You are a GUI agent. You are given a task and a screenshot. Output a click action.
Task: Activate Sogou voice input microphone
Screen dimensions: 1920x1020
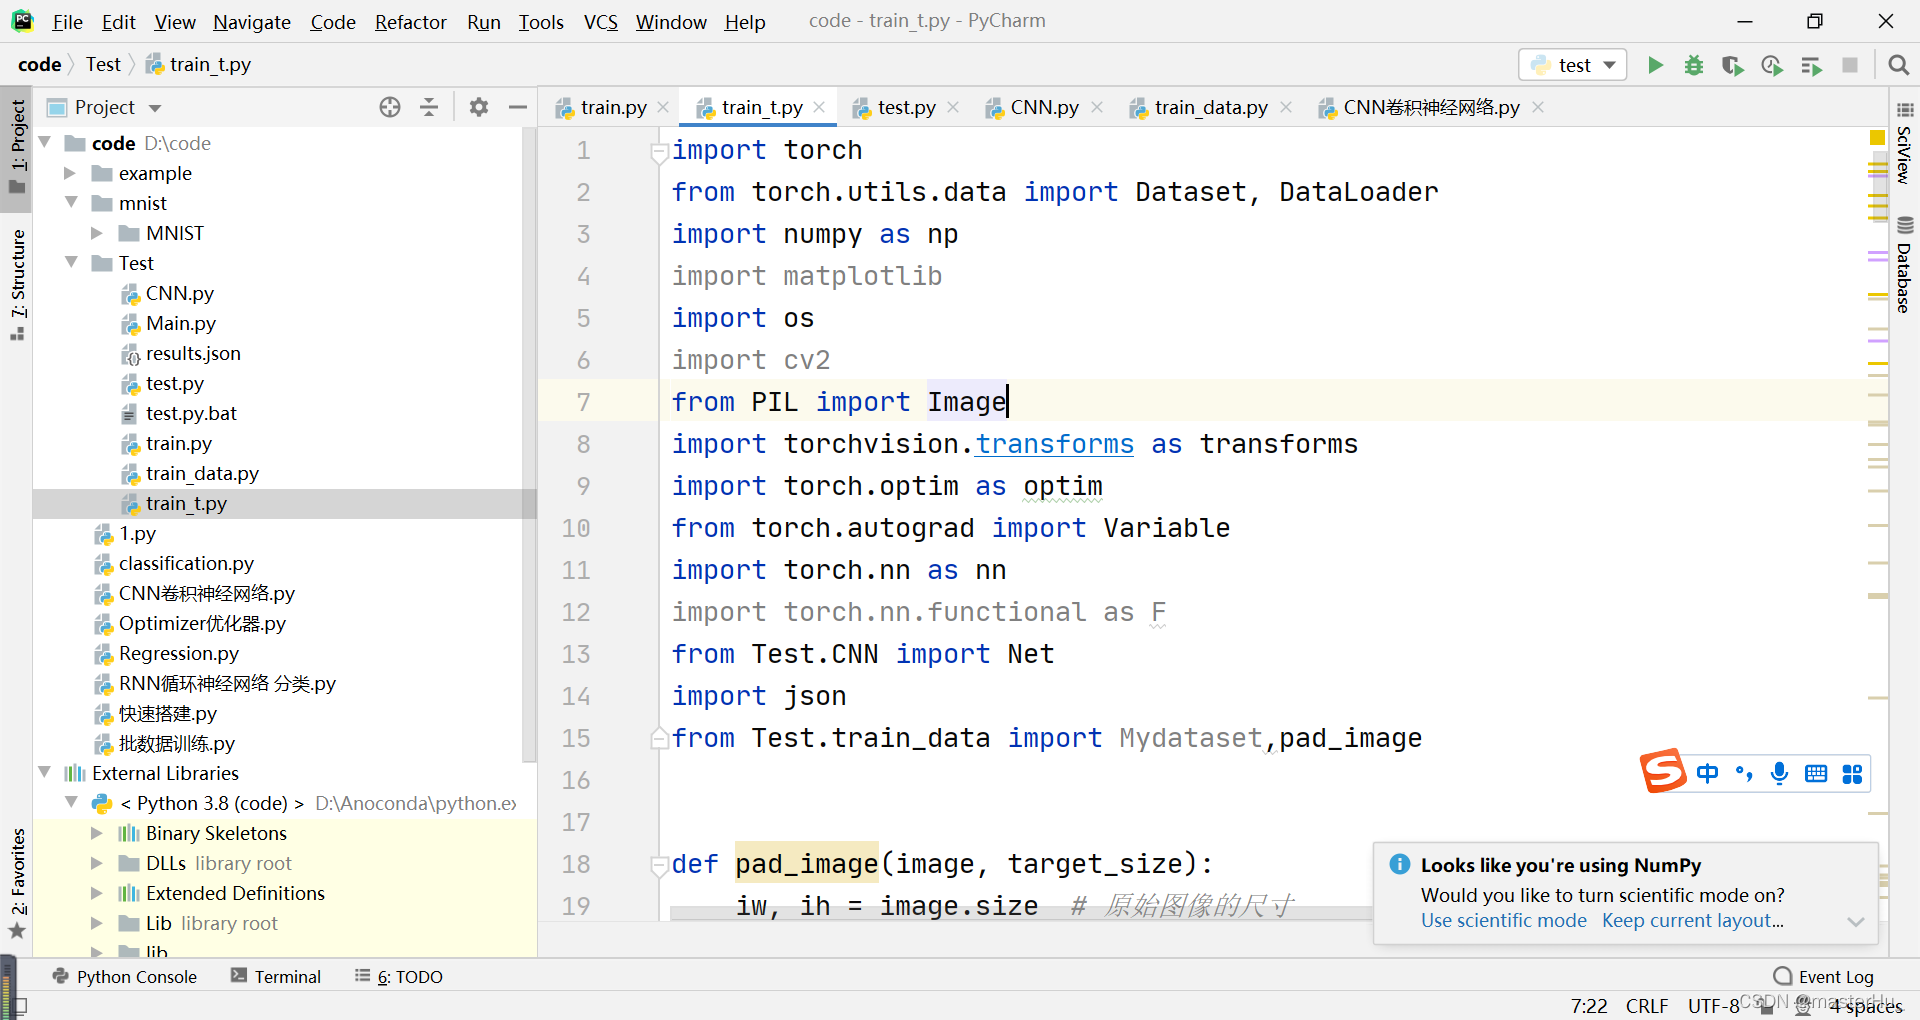pyautogui.click(x=1779, y=773)
